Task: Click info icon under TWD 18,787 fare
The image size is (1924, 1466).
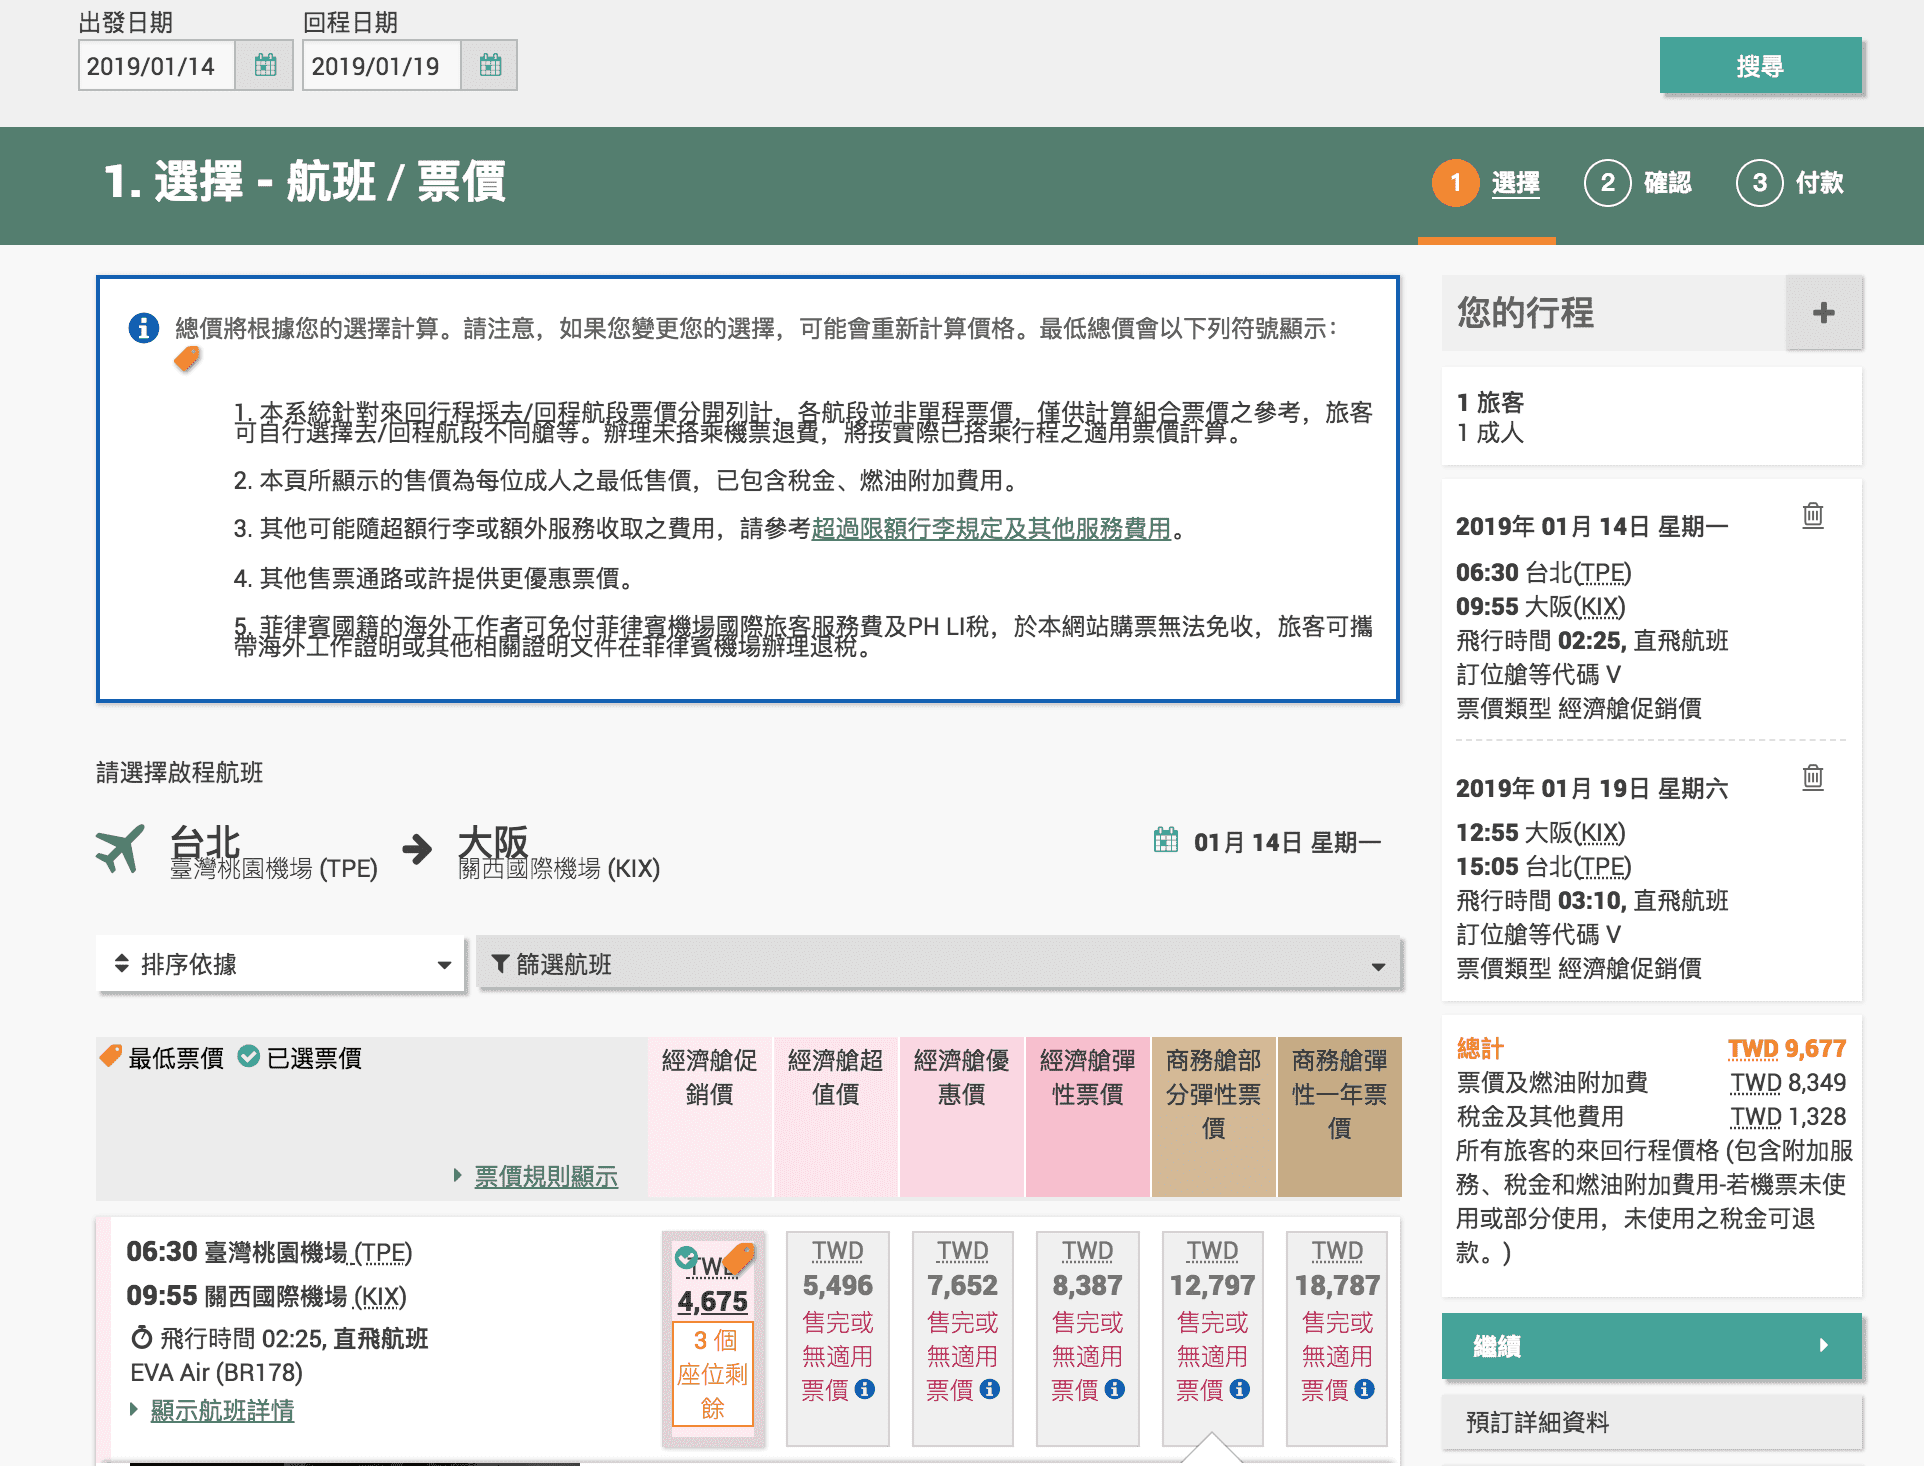Action: (1365, 1389)
